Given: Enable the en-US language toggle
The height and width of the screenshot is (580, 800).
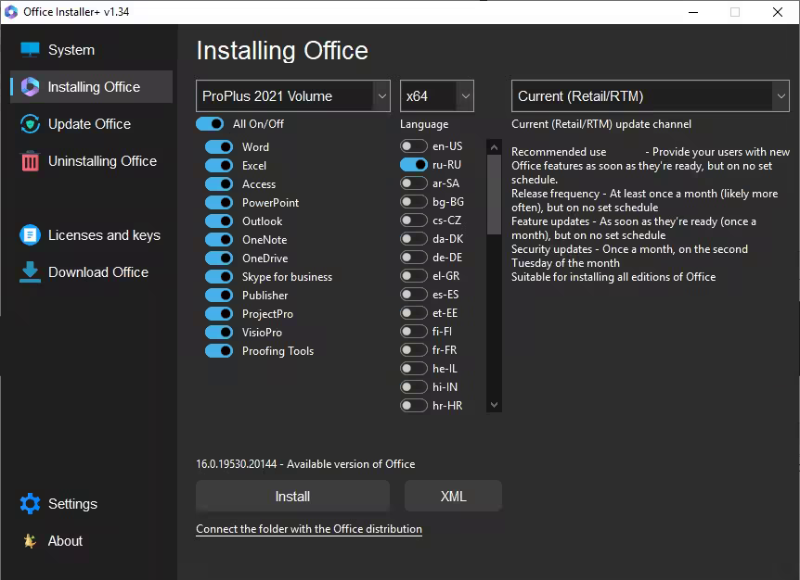Looking at the screenshot, I should click(x=413, y=147).
